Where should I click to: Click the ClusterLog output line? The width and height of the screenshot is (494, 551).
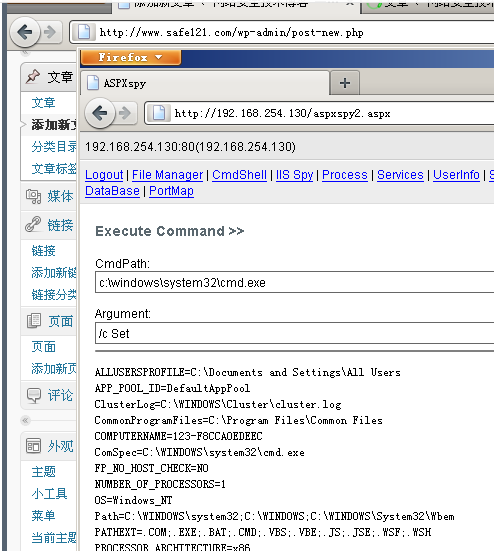pos(218,404)
